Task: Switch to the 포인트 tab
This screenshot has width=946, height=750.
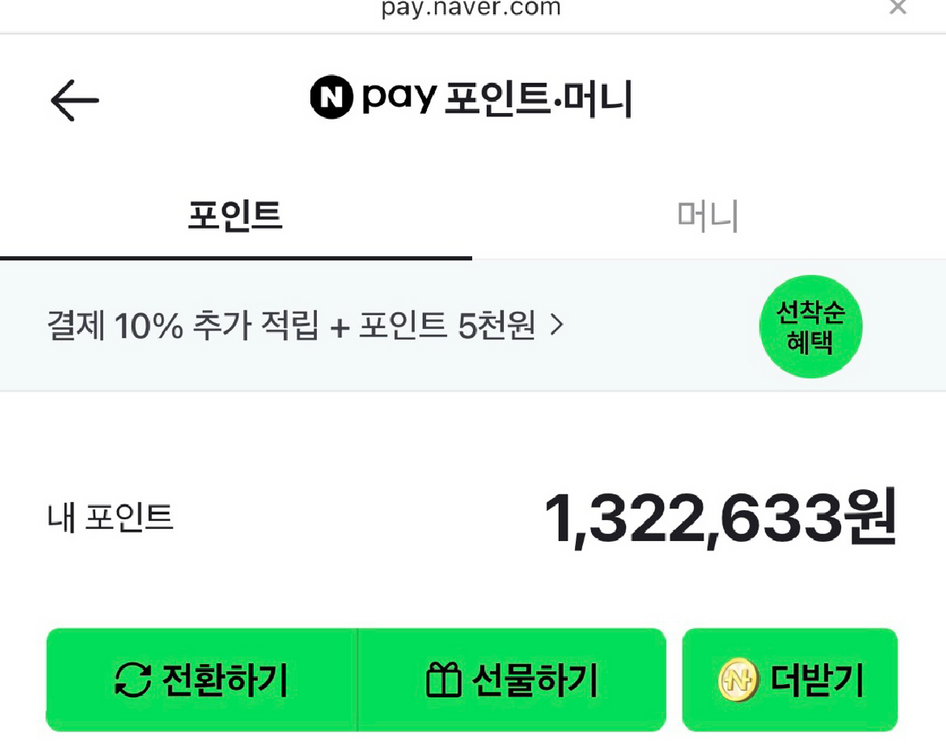Action: 236,216
